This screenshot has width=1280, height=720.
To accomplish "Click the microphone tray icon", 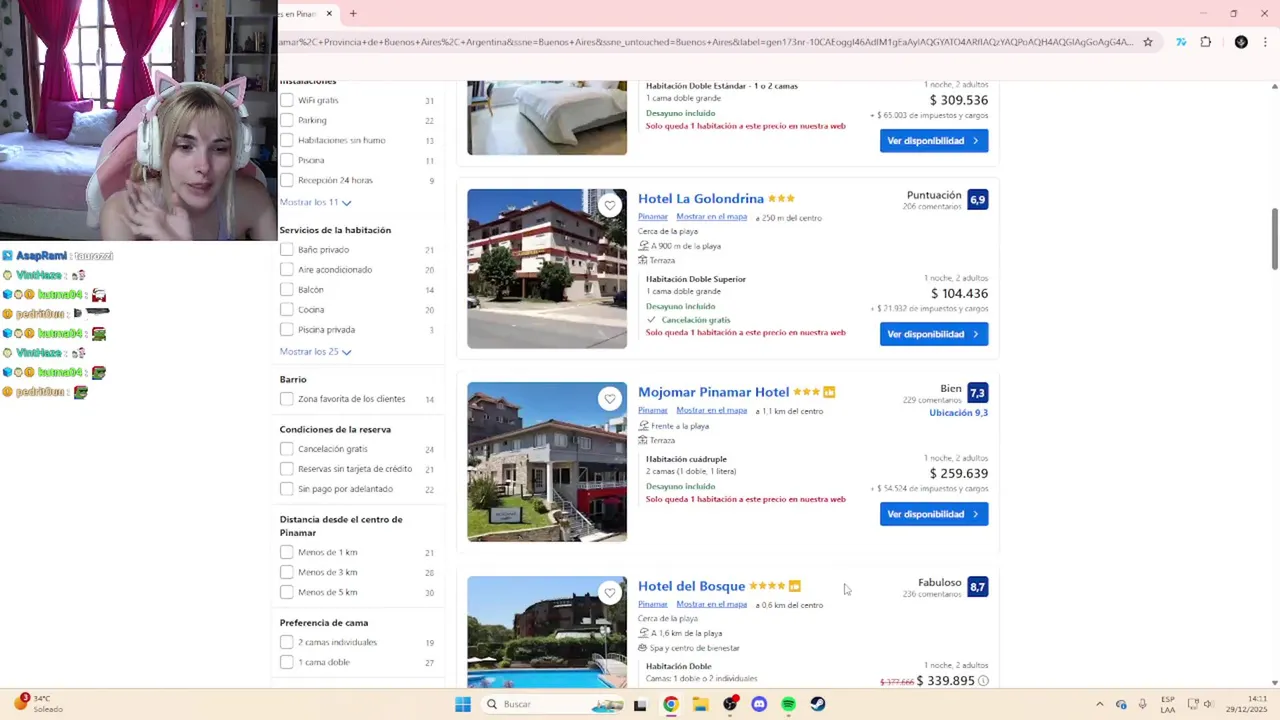I will pos(1142,704).
